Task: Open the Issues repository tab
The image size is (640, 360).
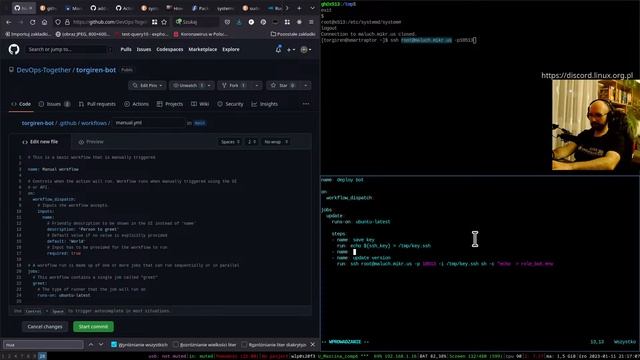Action: coord(54,104)
